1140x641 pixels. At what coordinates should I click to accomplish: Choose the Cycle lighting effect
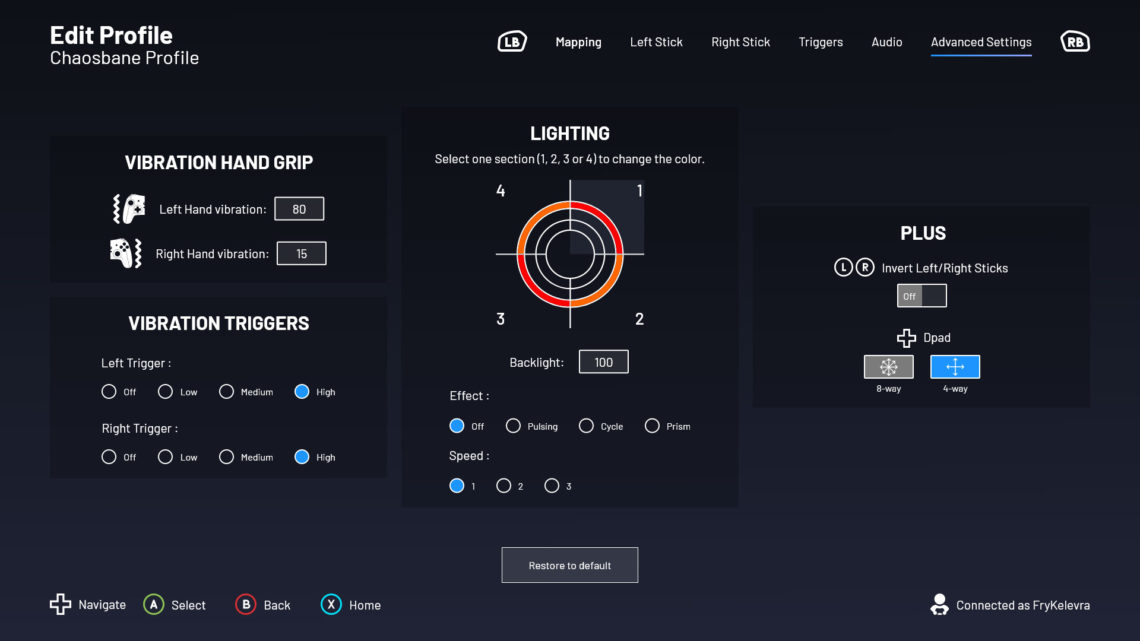pos(586,426)
